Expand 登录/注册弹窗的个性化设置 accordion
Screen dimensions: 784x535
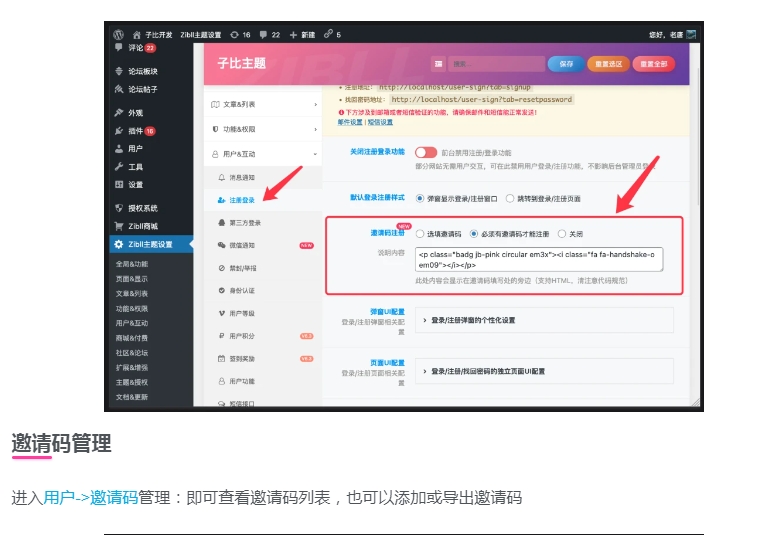(544, 320)
